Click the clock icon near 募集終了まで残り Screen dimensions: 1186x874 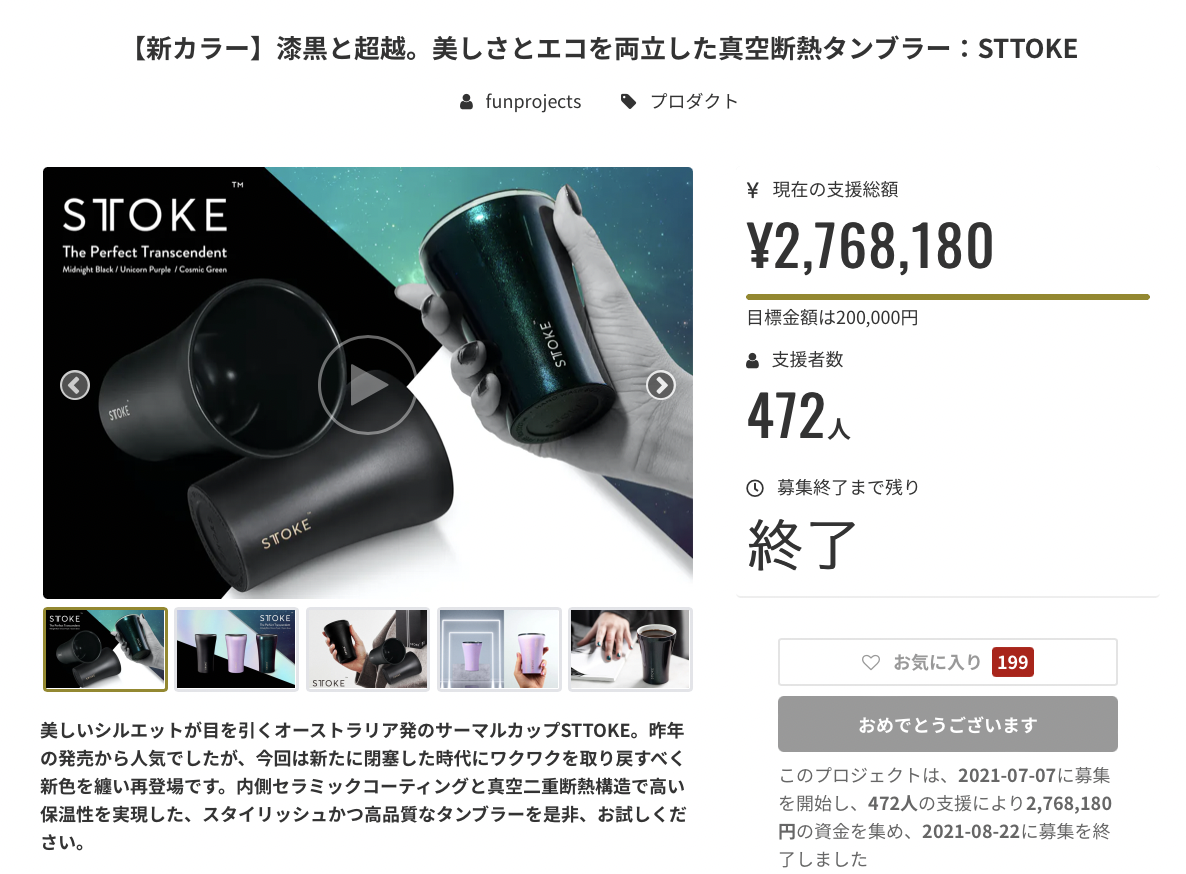point(755,488)
